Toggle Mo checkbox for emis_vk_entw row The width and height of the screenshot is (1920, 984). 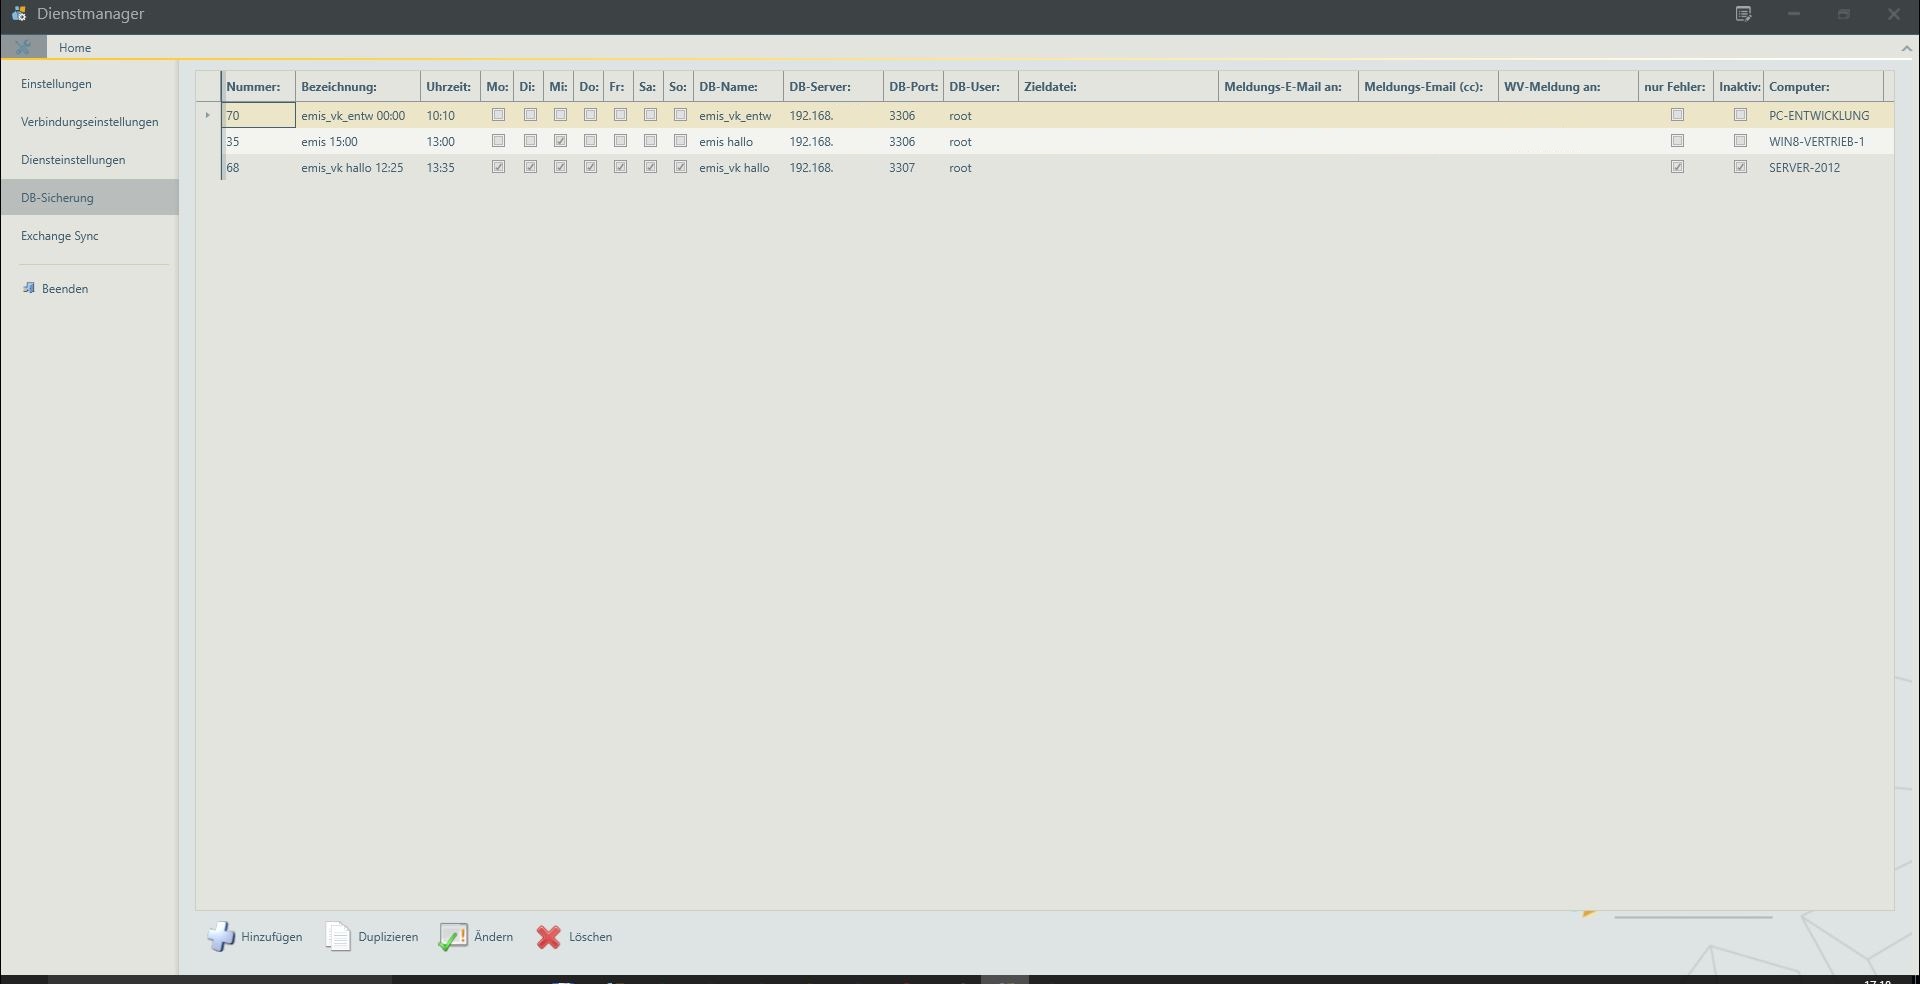click(x=498, y=115)
